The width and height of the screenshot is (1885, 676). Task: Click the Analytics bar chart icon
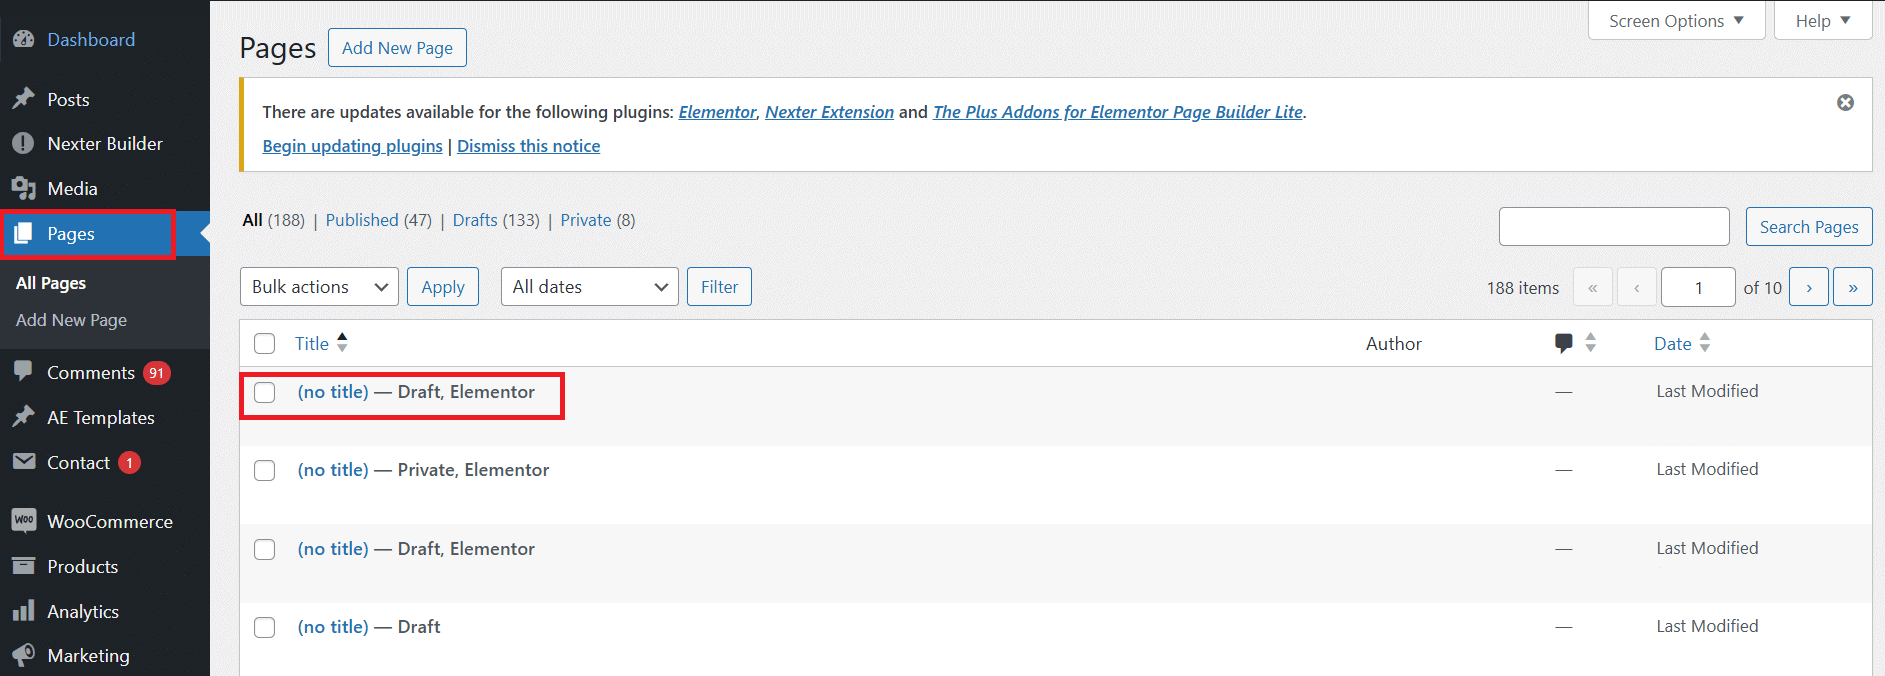(x=23, y=611)
